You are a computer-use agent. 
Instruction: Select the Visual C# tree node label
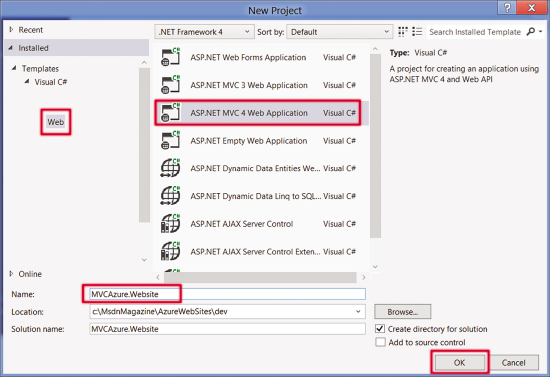click(x=51, y=82)
